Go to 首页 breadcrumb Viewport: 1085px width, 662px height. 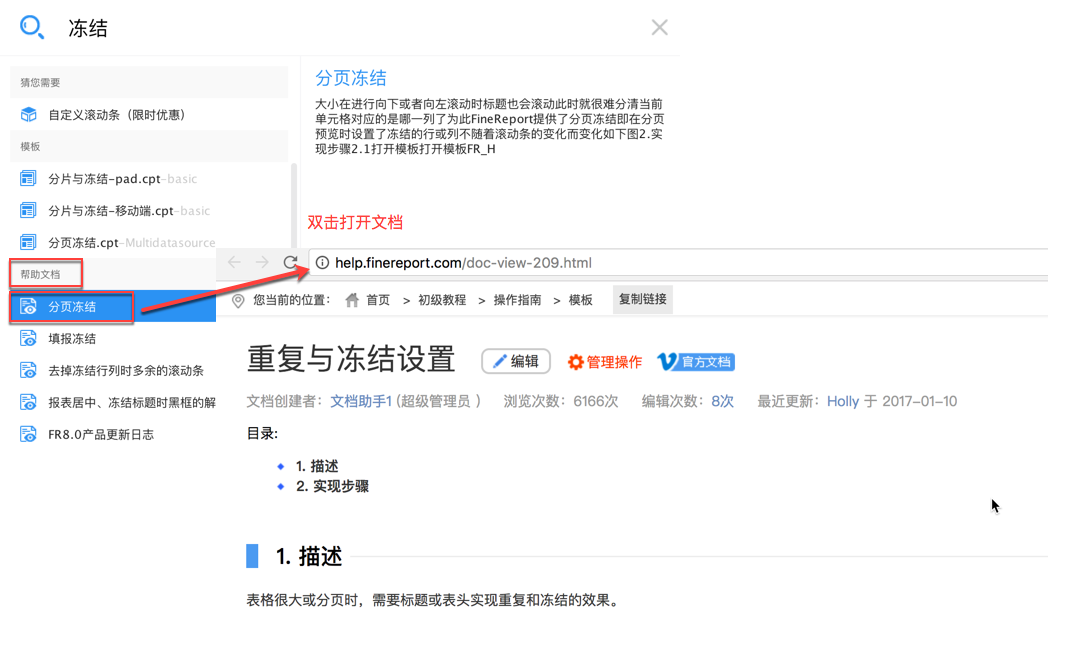tap(378, 300)
